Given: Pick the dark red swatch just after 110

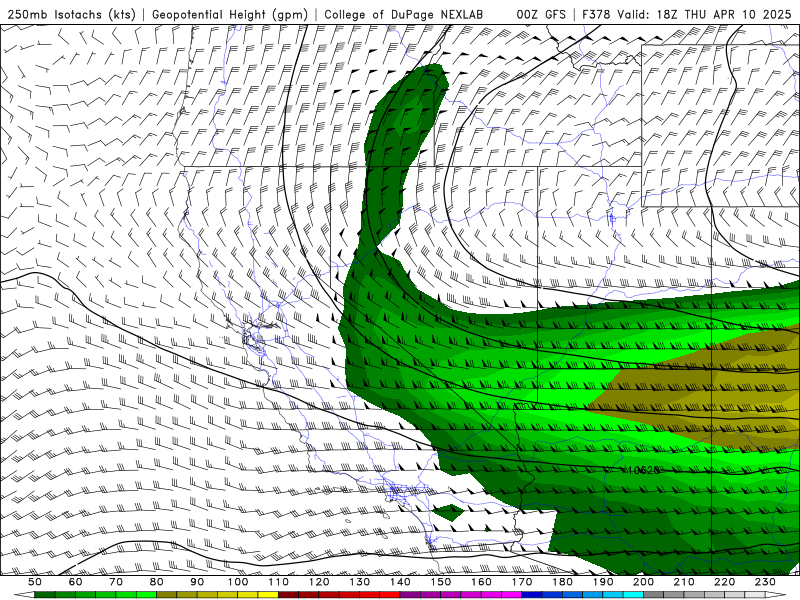Looking at the screenshot, I should [x=288, y=595].
